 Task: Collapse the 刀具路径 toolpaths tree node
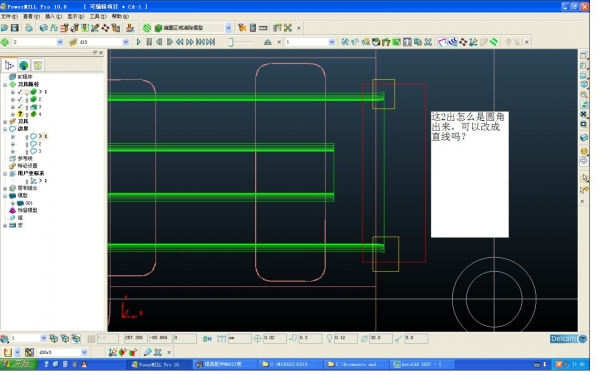pyautogui.click(x=5, y=85)
